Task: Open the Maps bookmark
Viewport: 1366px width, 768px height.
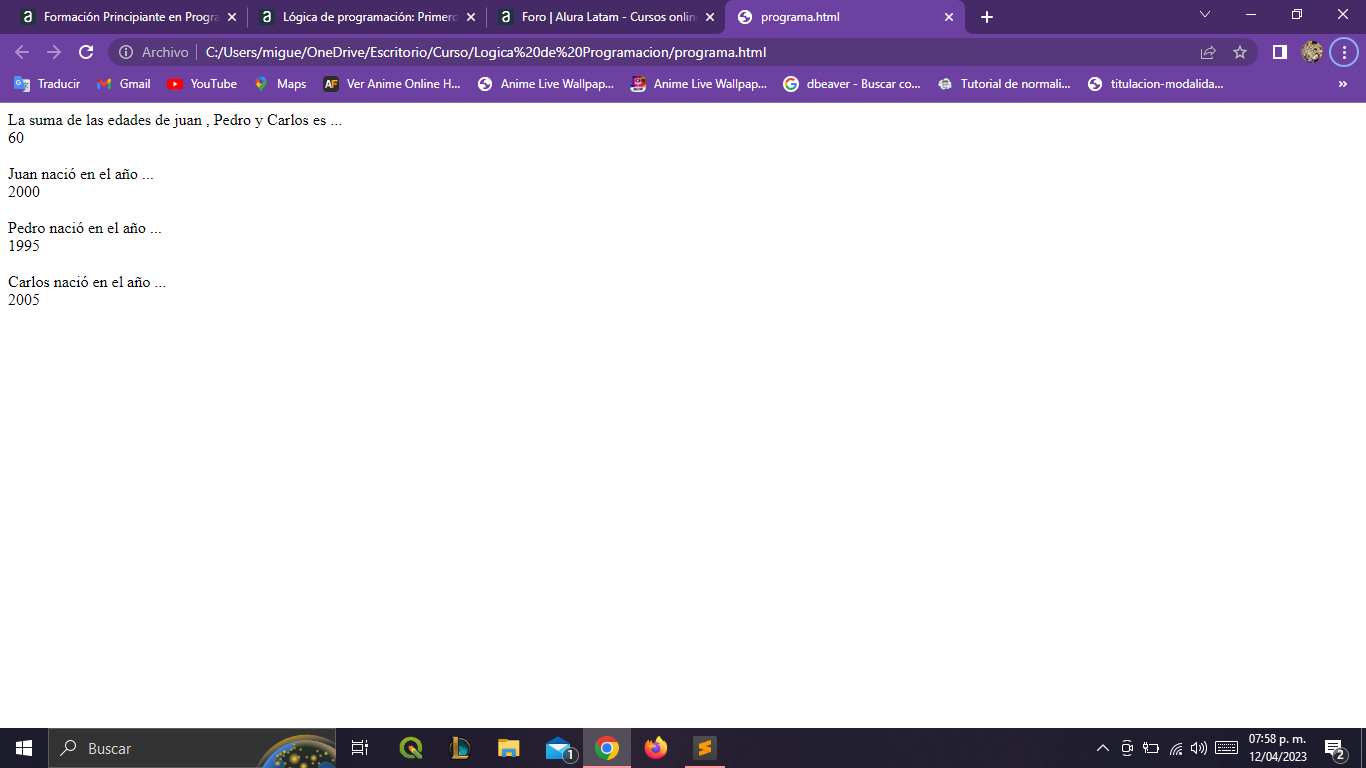Action: click(x=280, y=84)
